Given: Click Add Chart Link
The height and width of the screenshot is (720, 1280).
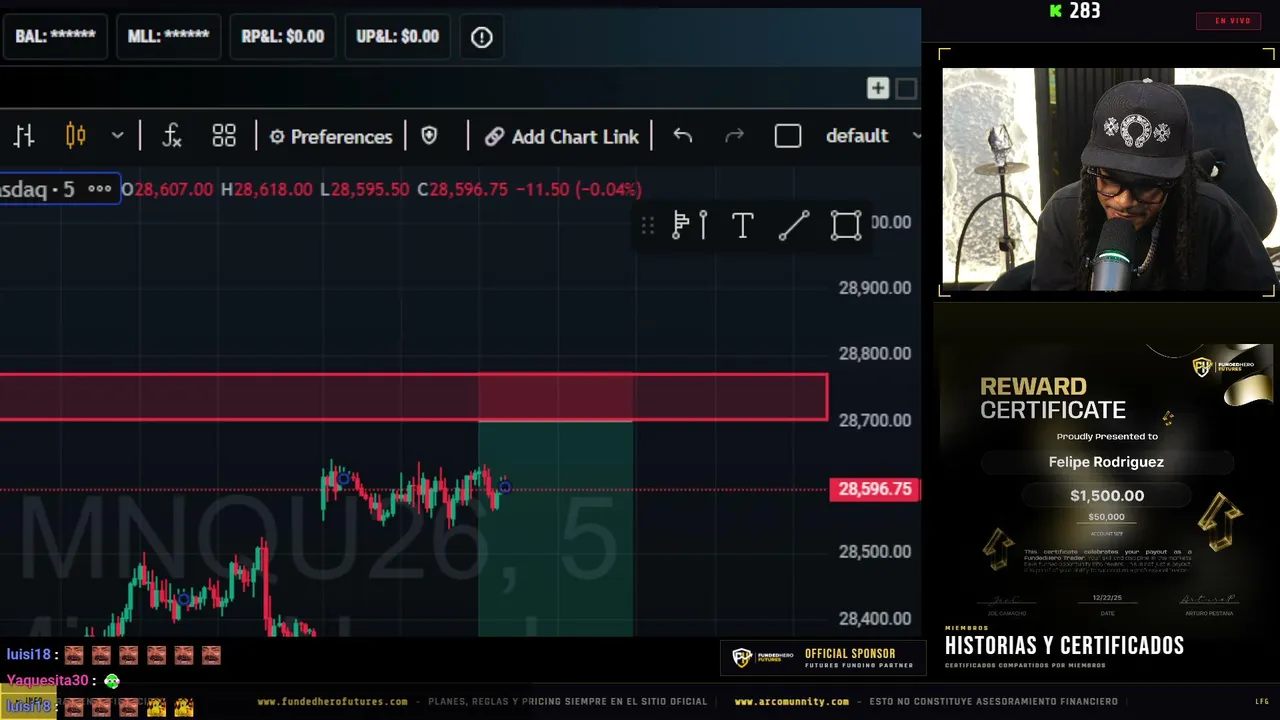Looking at the screenshot, I should (x=562, y=137).
